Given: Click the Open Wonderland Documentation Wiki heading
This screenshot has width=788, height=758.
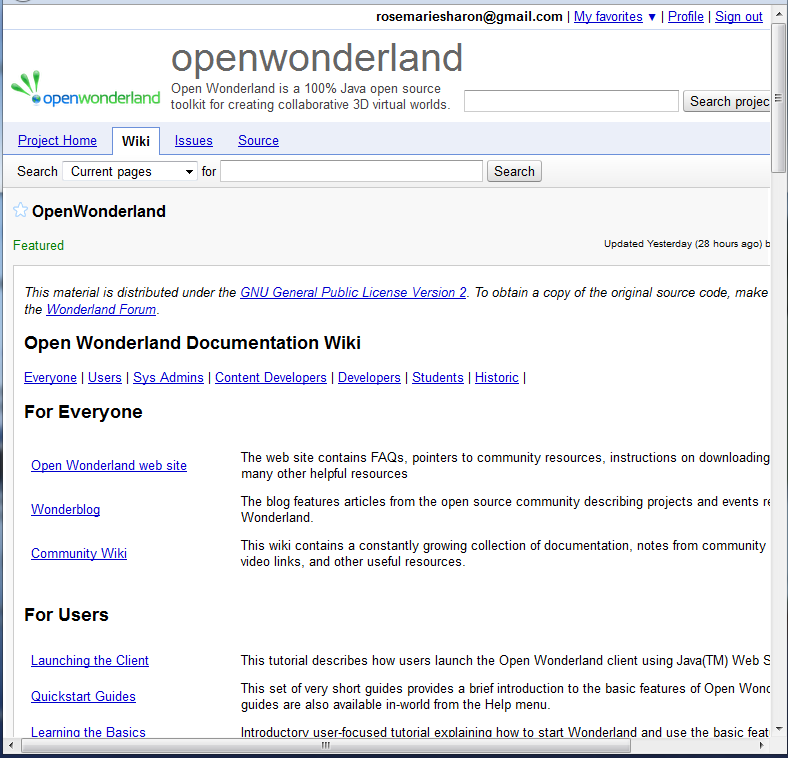Looking at the screenshot, I should (x=192, y=343).
